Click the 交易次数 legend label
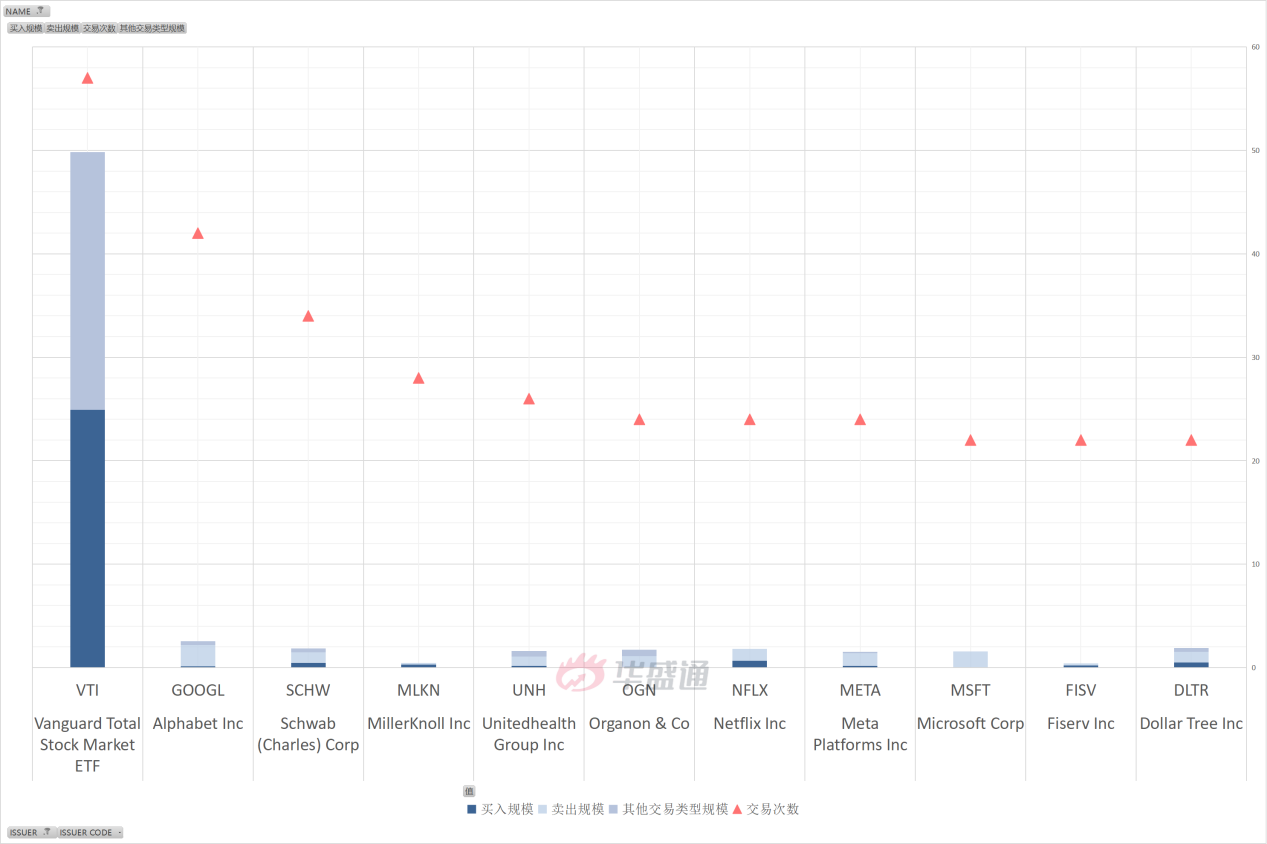Viewport: 1267px width, 844px height. pyautogui.click(x=773, y=809)
